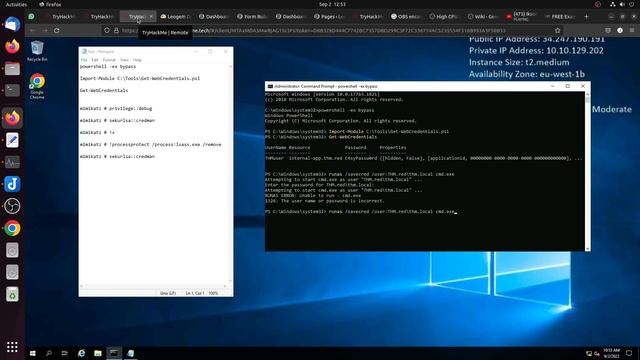Open Notepad's View menu
The height and width of the screenshot is (360, 640).
(x=124, y=60)
